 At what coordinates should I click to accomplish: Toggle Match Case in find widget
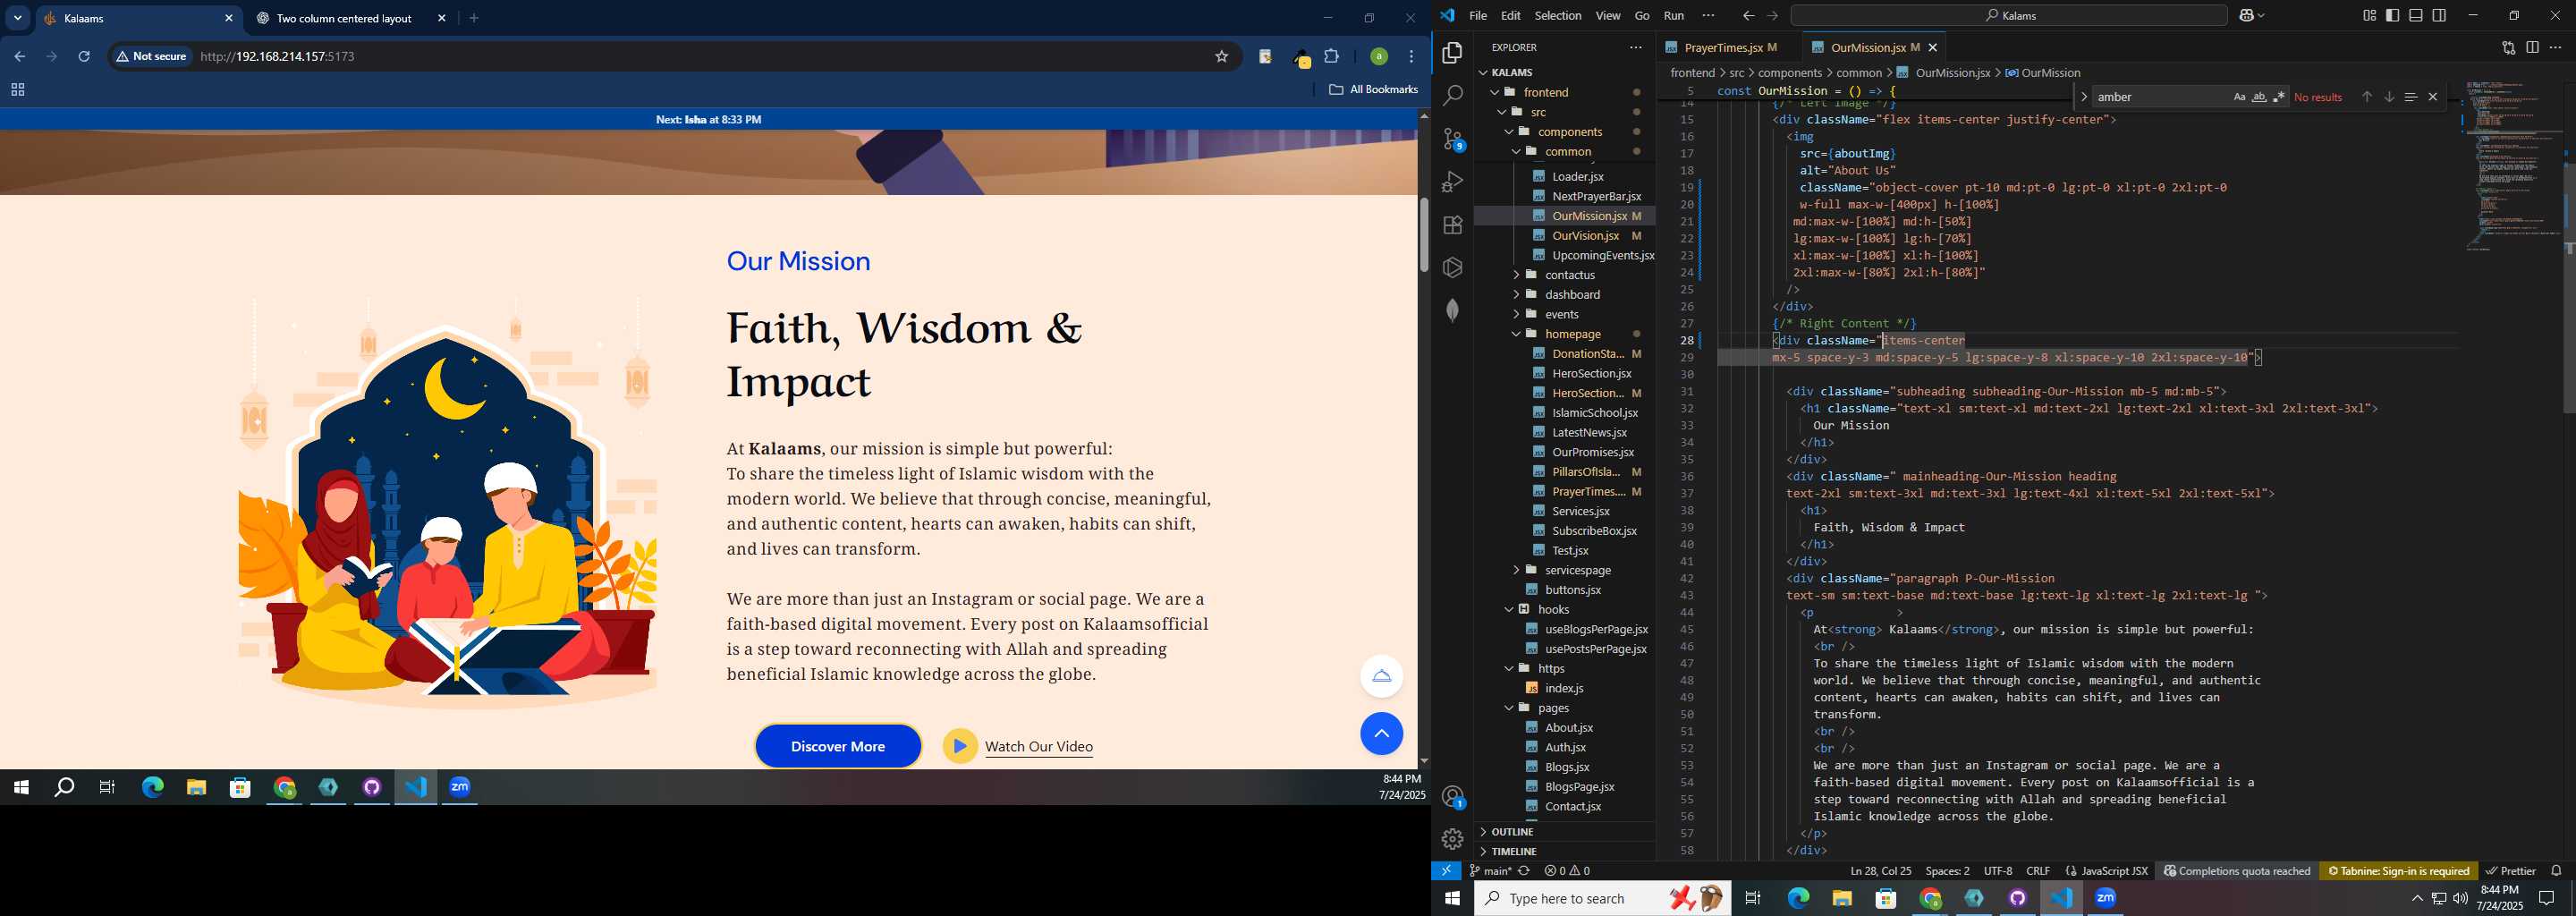[x=2239, y=97]
